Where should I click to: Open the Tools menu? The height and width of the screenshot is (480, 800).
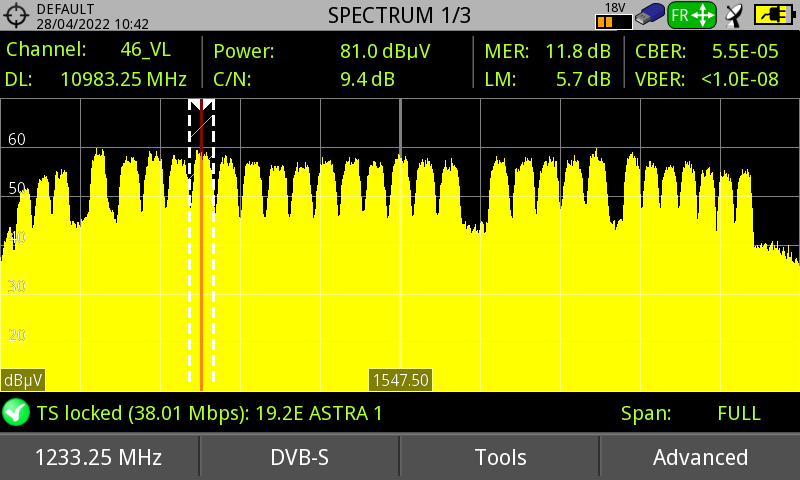[500, 457]
